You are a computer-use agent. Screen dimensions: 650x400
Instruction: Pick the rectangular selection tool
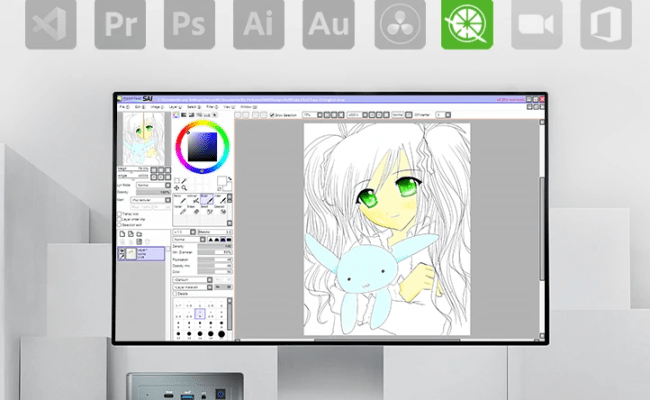tap(177, 181)
